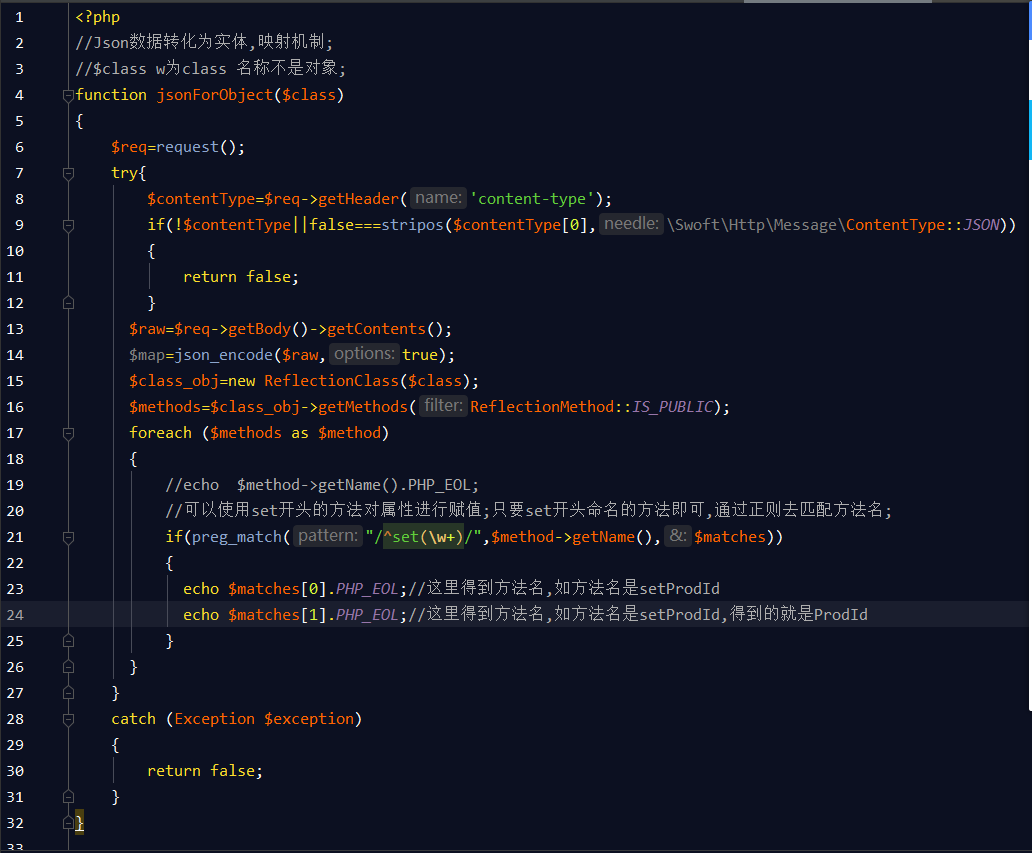Collapse the jsonForObject function fold marker
1032x853 pixels.
click(68, 95)
